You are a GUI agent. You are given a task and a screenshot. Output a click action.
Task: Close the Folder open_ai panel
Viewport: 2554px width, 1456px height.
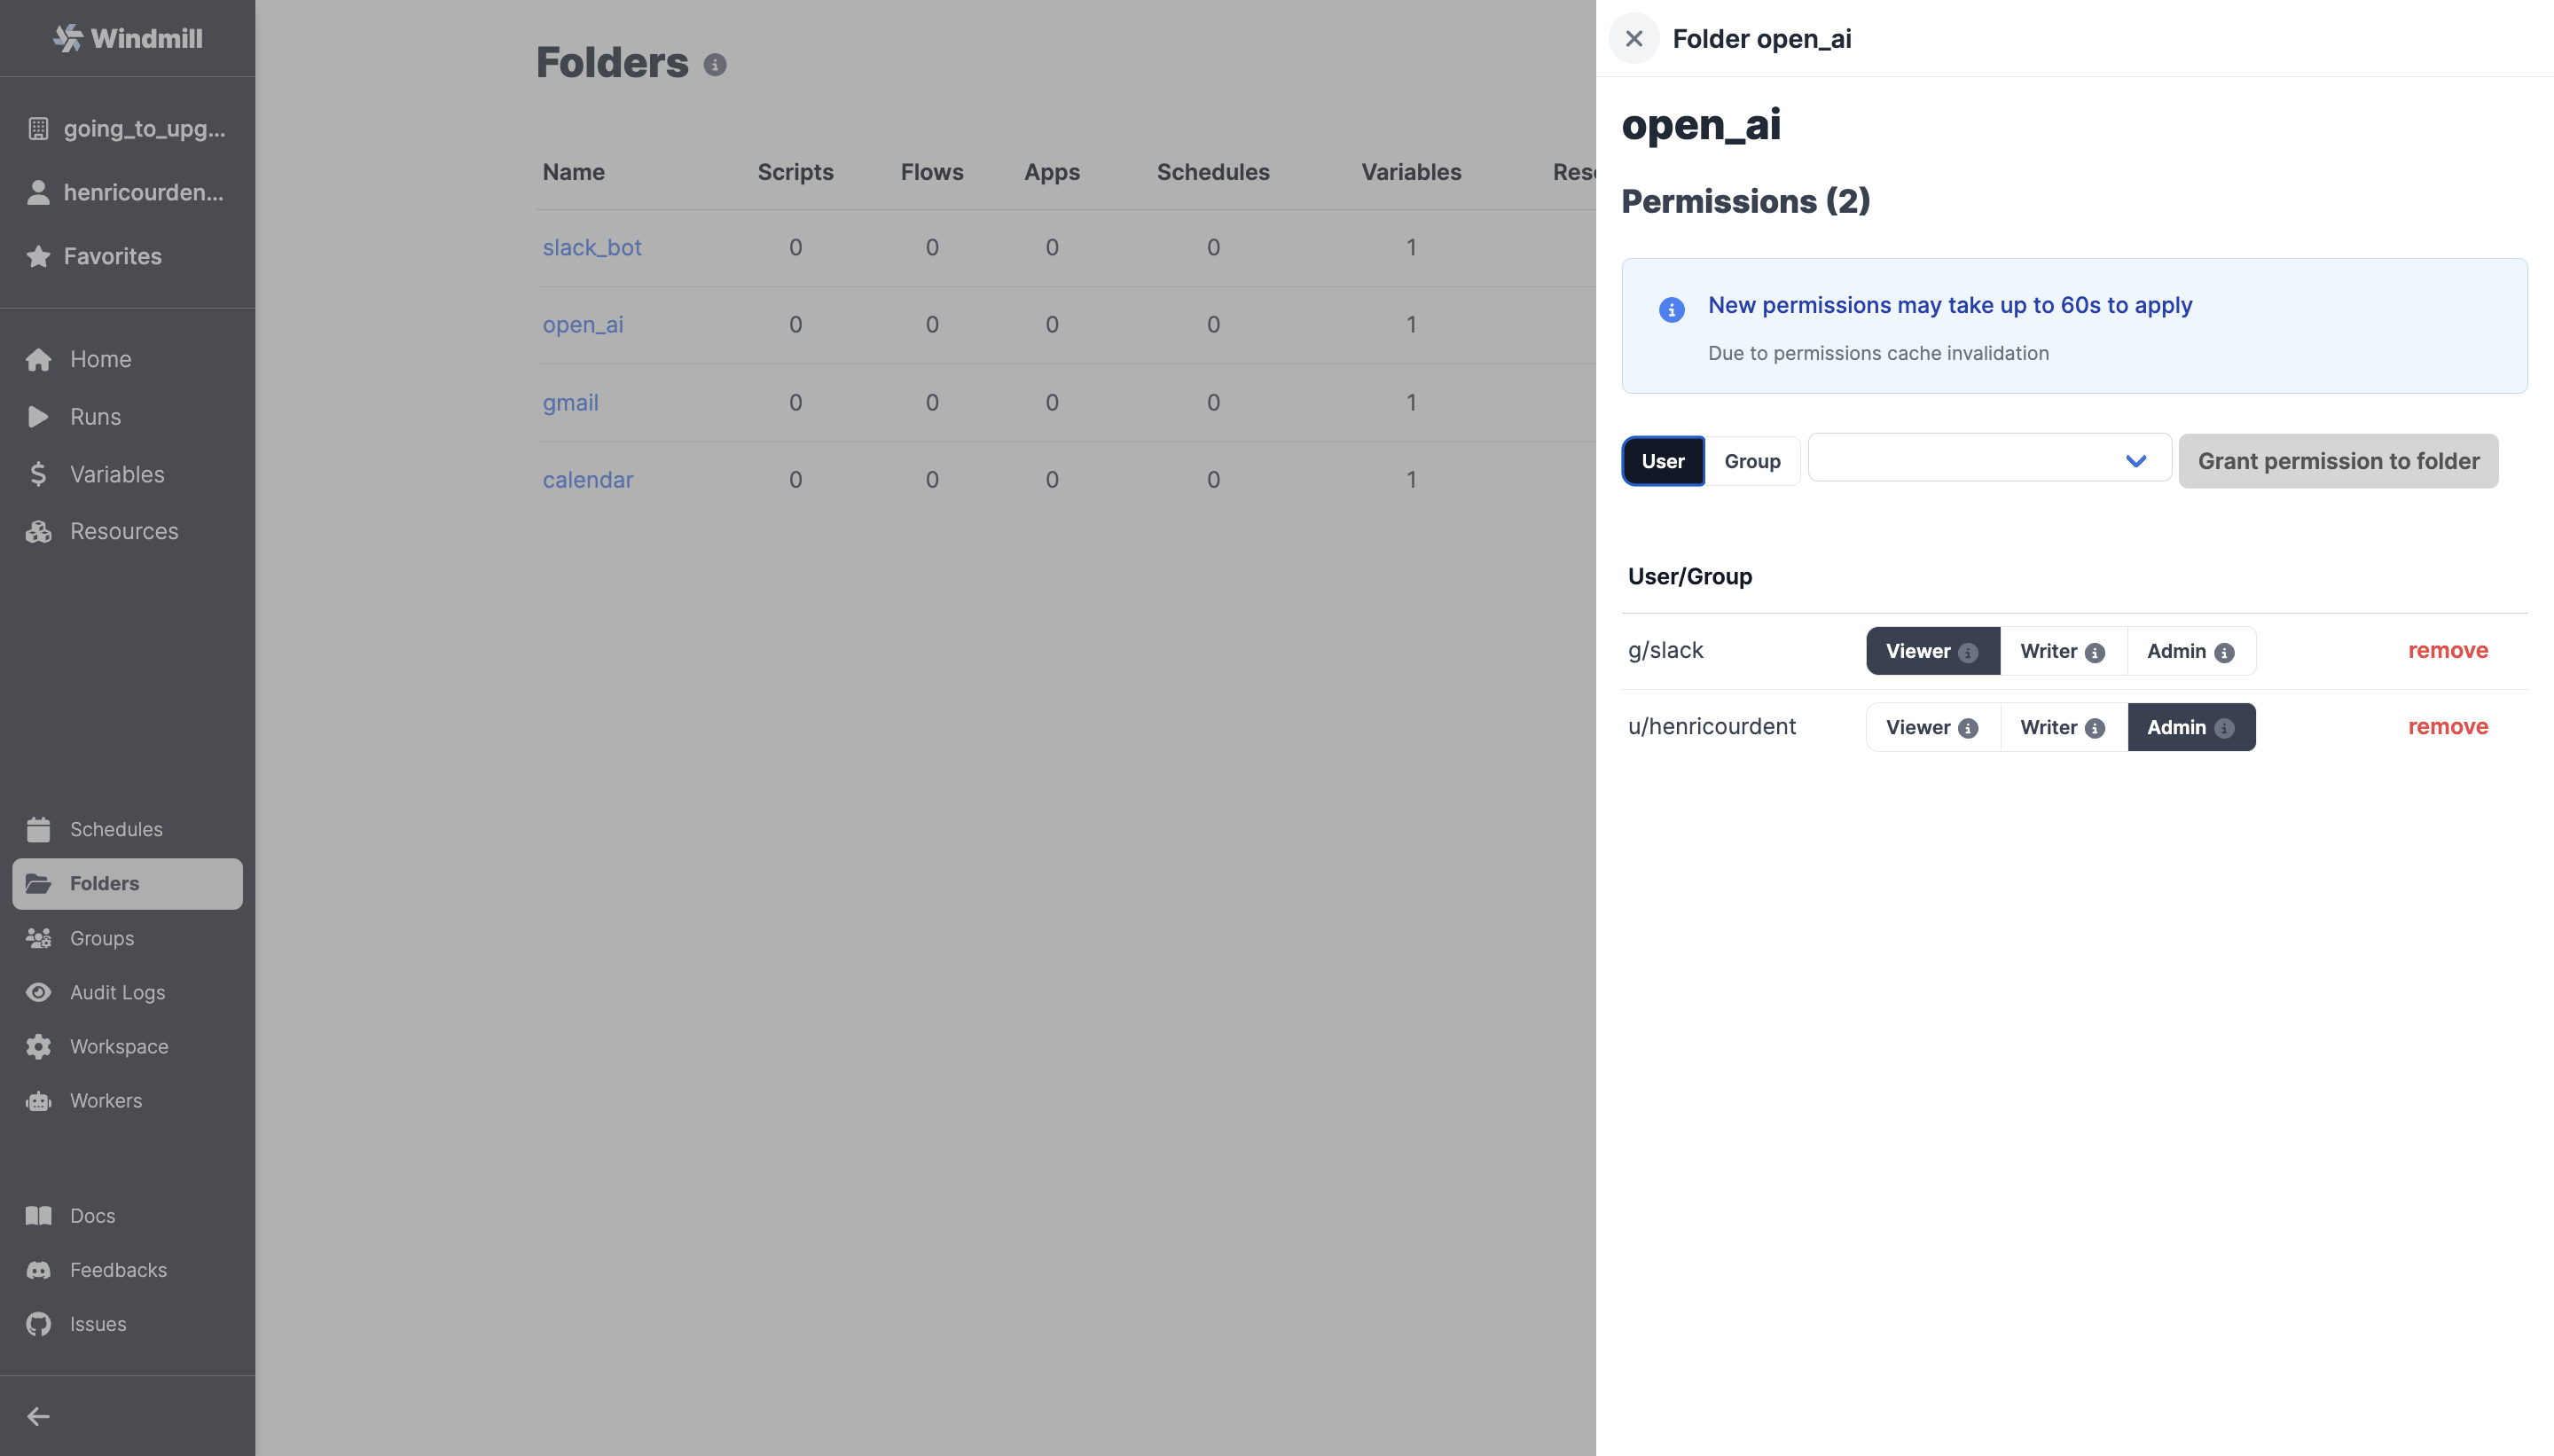click(1632, 37)
